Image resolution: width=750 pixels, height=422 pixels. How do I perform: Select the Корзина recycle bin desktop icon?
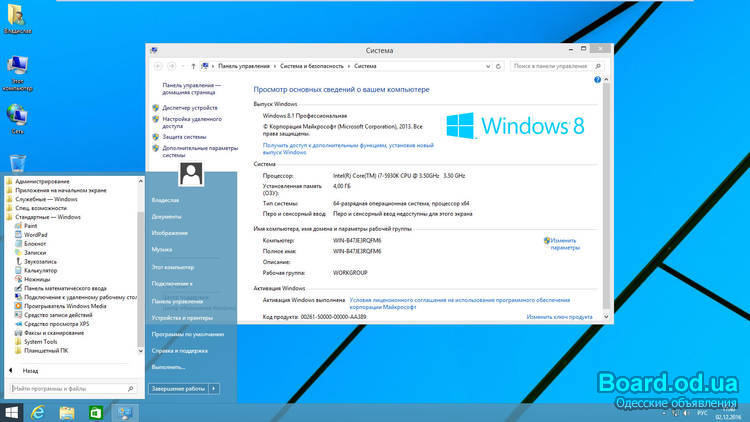point(18,163)
